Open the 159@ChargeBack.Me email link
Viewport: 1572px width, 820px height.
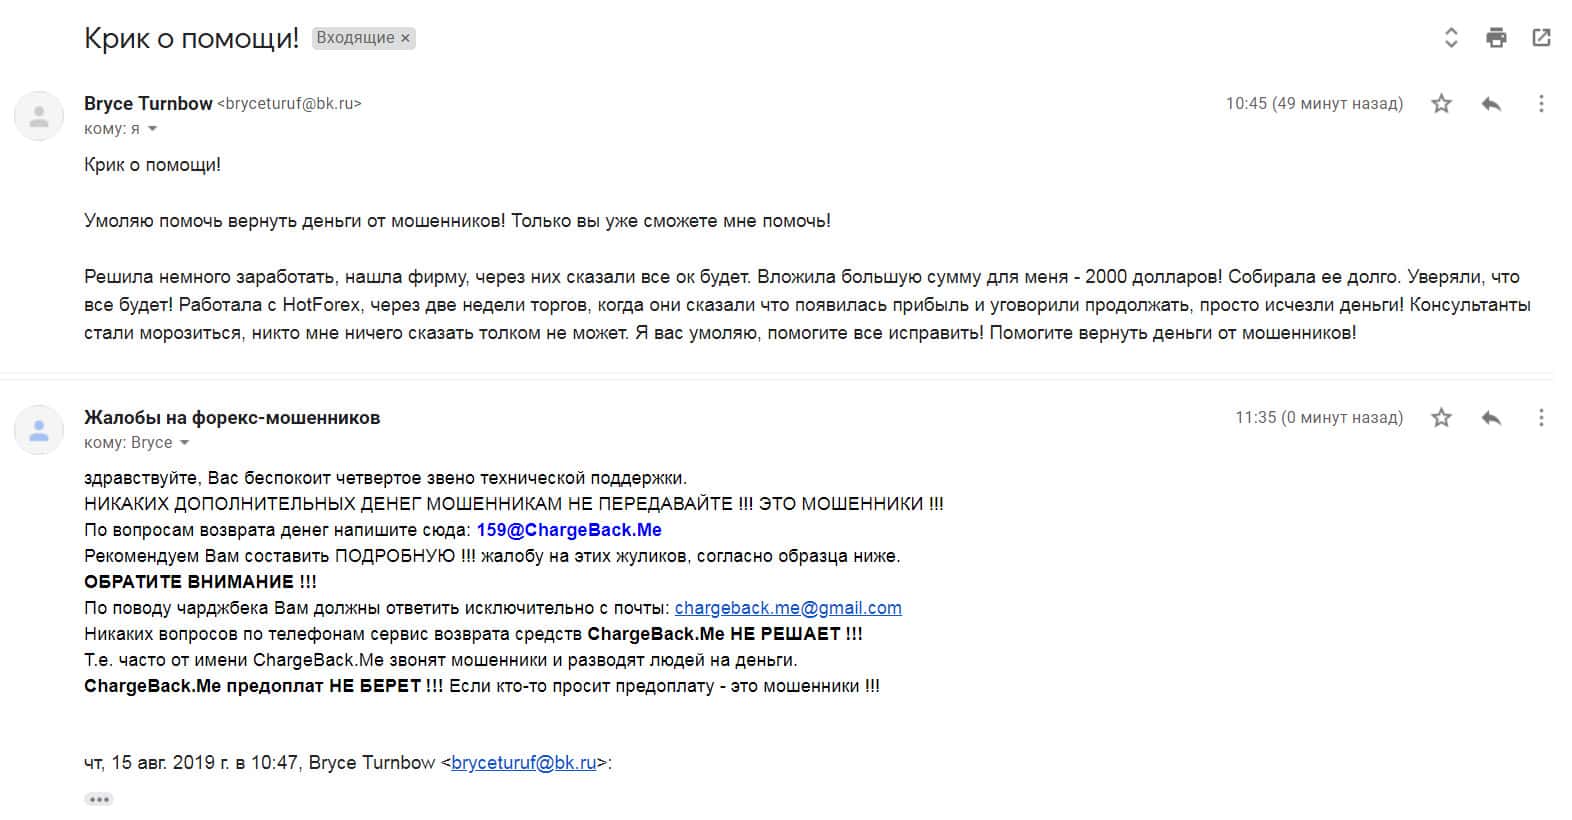(569, 530)
